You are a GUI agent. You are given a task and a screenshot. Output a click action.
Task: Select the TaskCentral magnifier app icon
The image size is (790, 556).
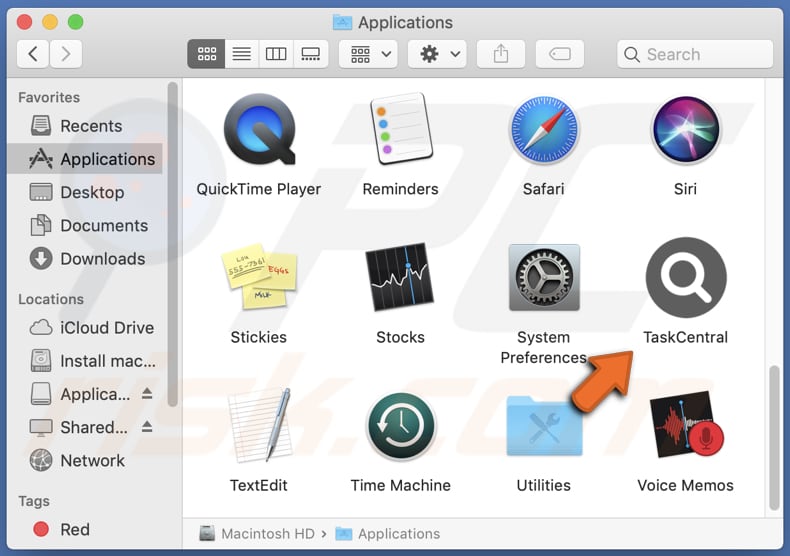(686, 277)
